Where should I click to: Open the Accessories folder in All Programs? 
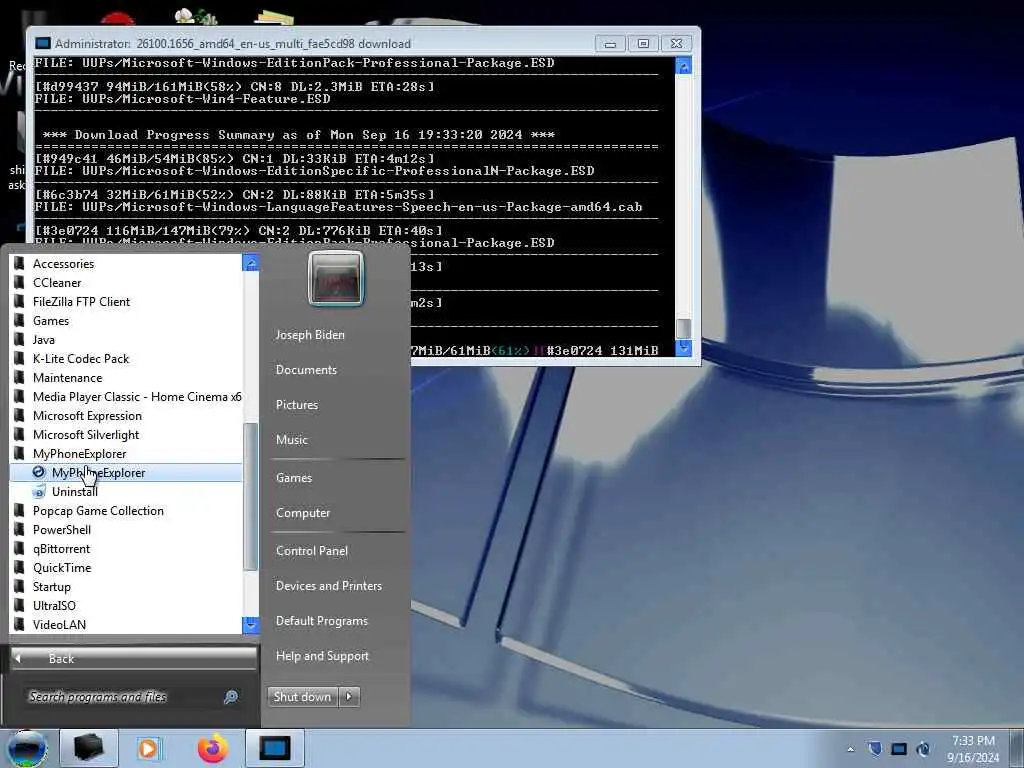[63, 264]
